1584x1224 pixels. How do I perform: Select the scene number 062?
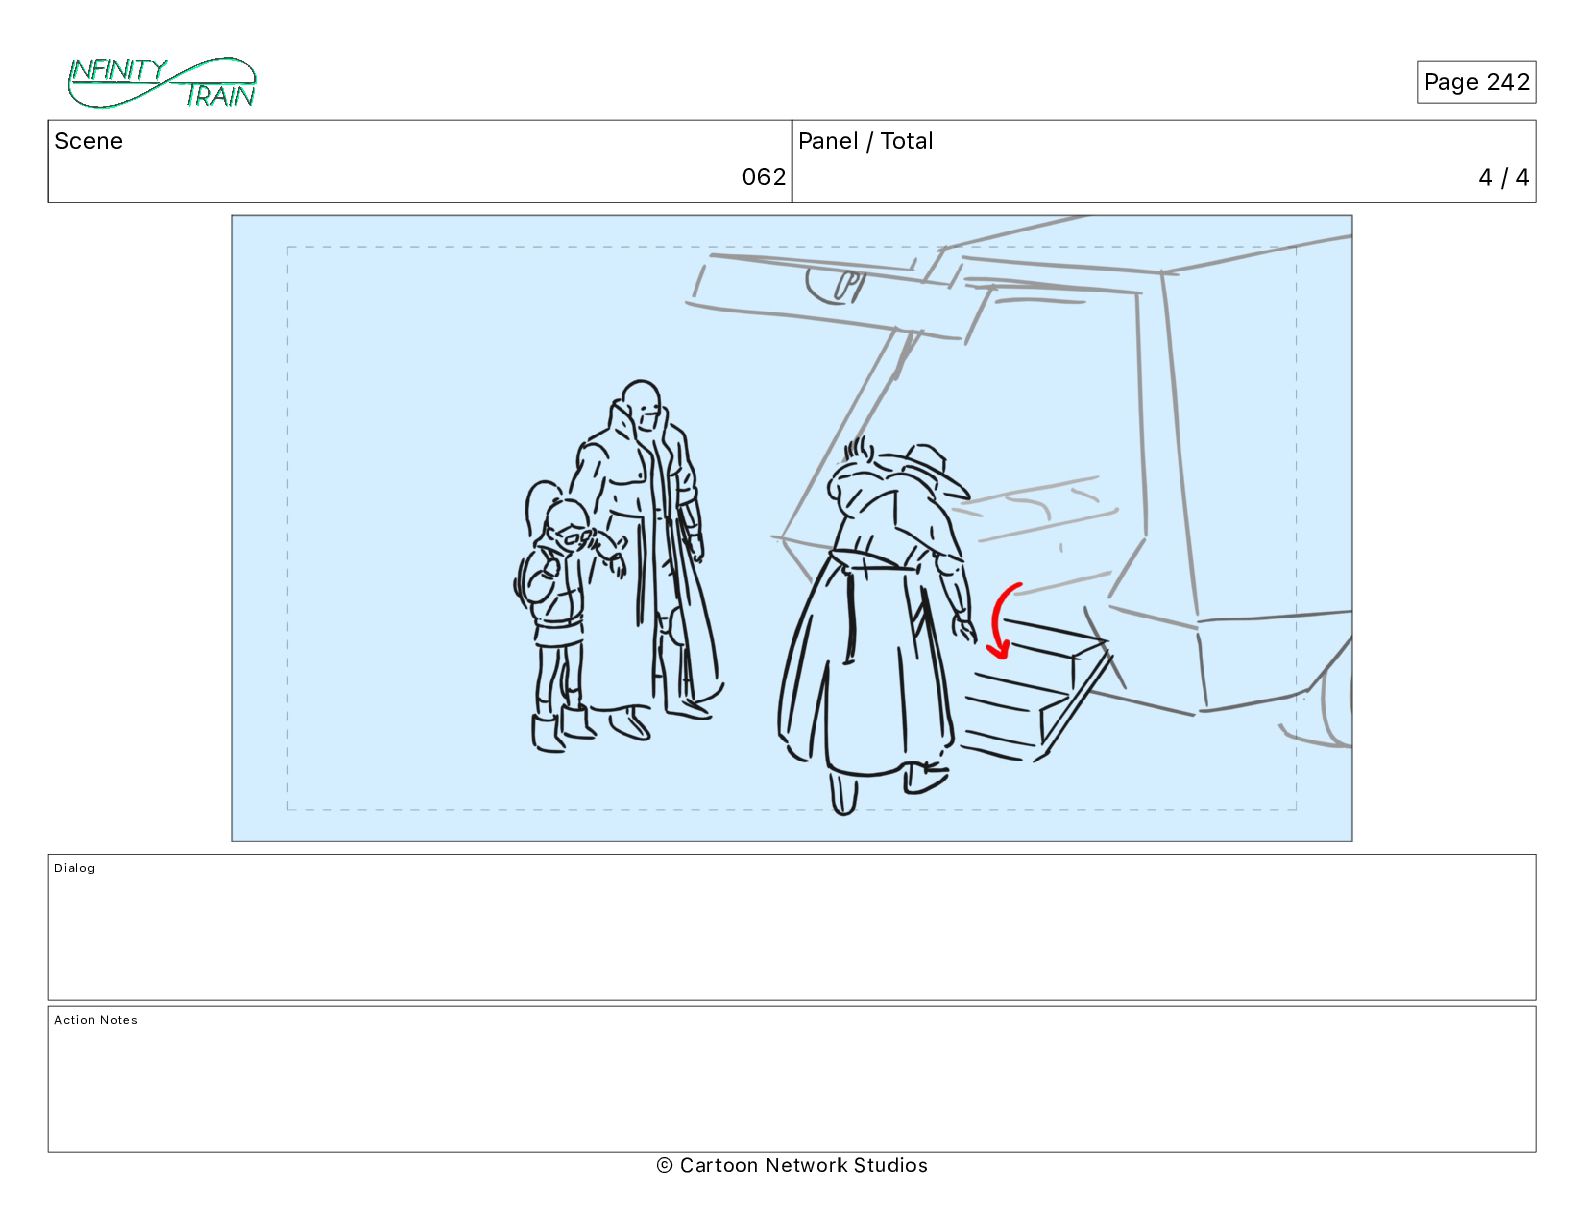click(764, 177)
